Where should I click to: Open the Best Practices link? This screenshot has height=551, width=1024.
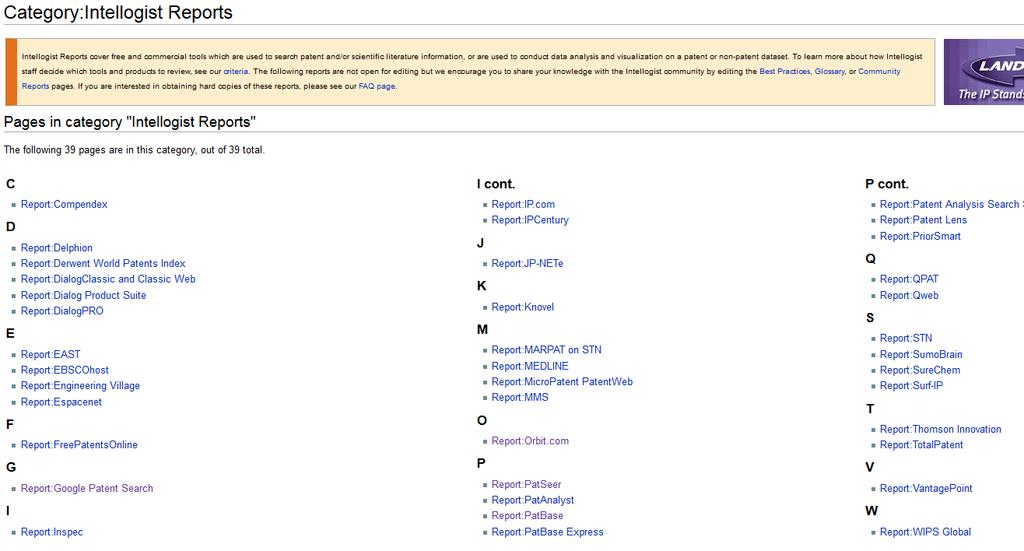coord(784,72)
